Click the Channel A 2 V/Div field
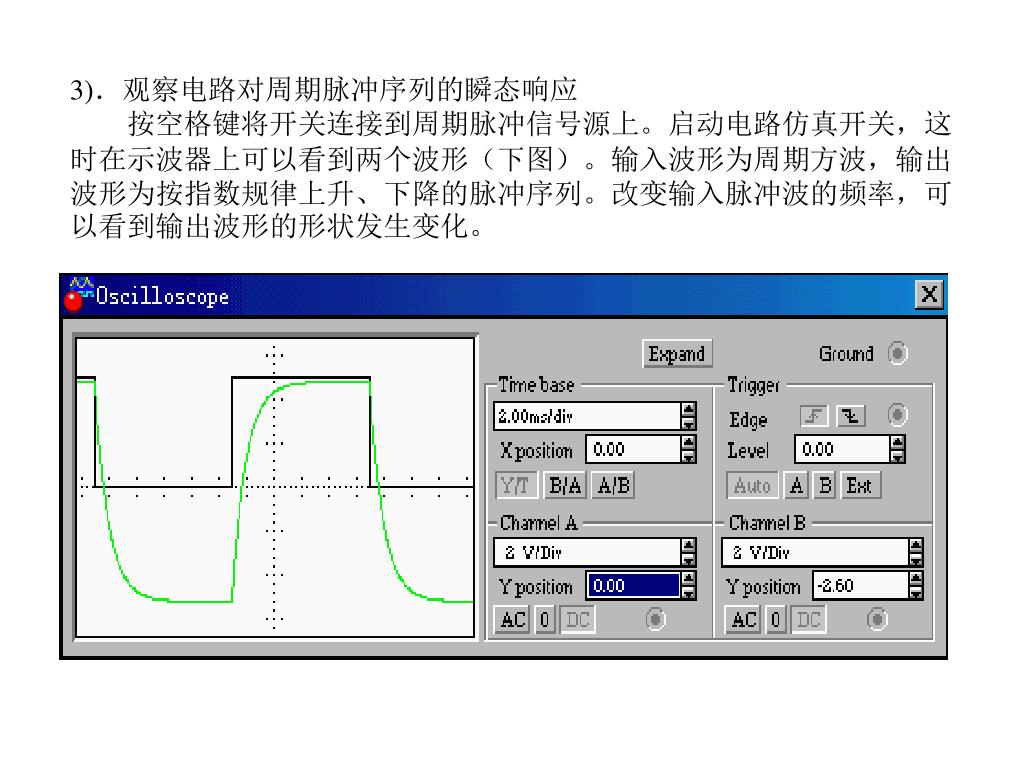Screen dimensions: 1024x768 pos(586,552)
